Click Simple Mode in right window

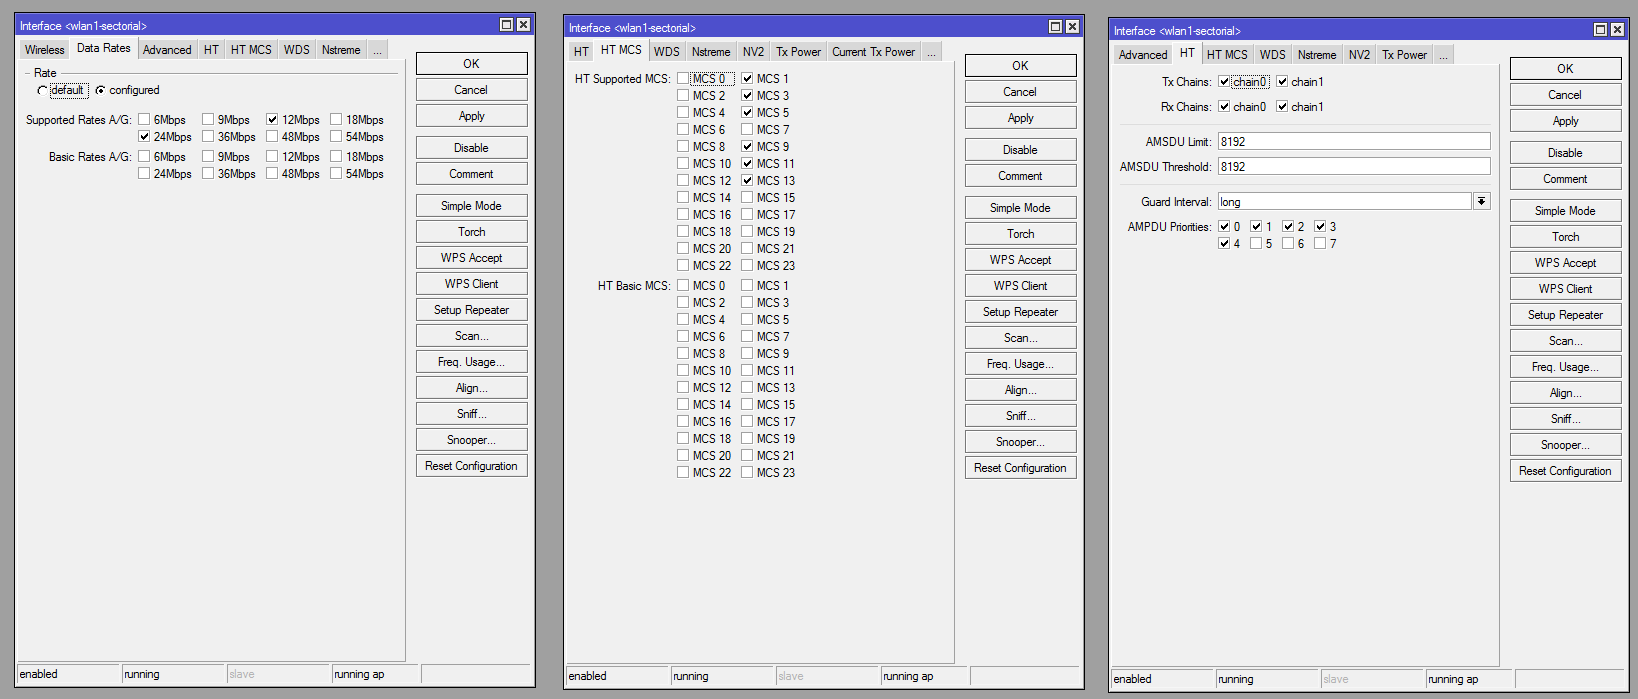click(1565, 210)
